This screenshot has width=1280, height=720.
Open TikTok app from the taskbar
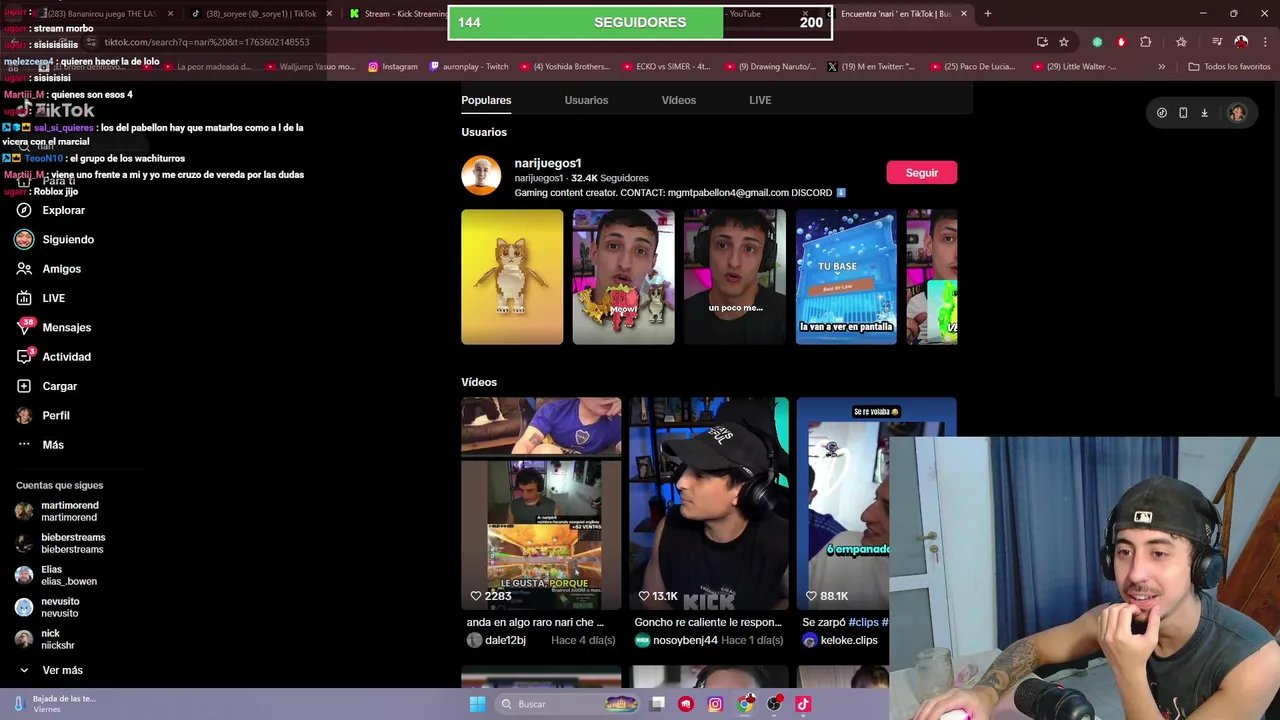pyautogui.click(x=803, y=704)
